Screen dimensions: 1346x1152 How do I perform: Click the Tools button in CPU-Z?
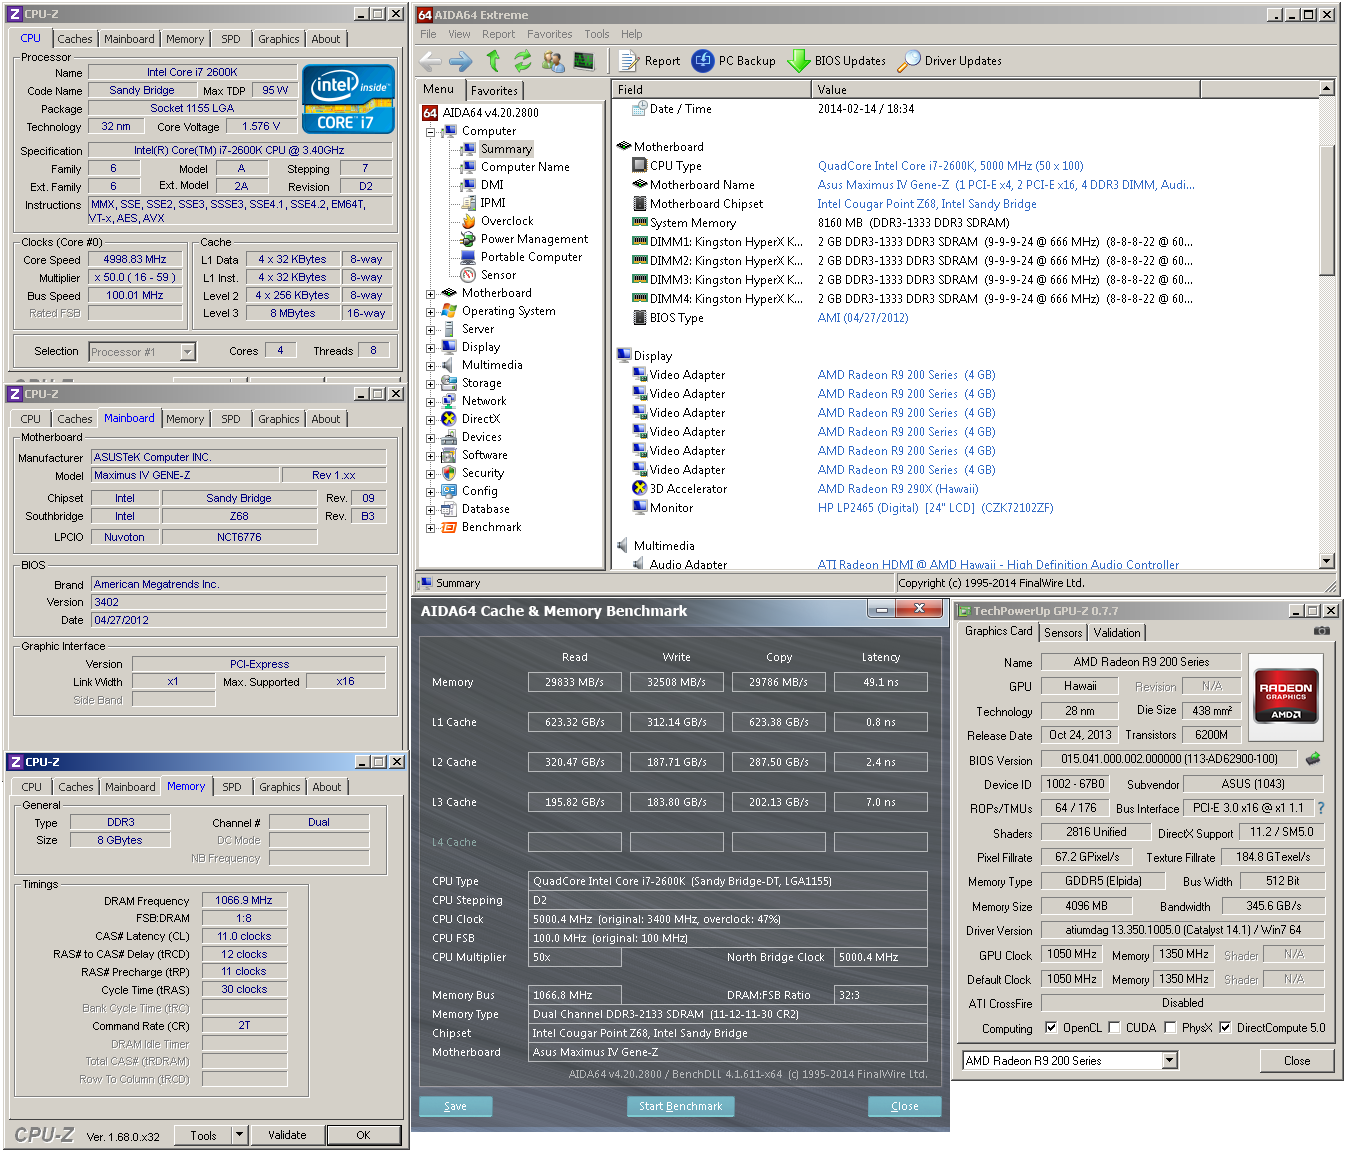point(203,1135)
